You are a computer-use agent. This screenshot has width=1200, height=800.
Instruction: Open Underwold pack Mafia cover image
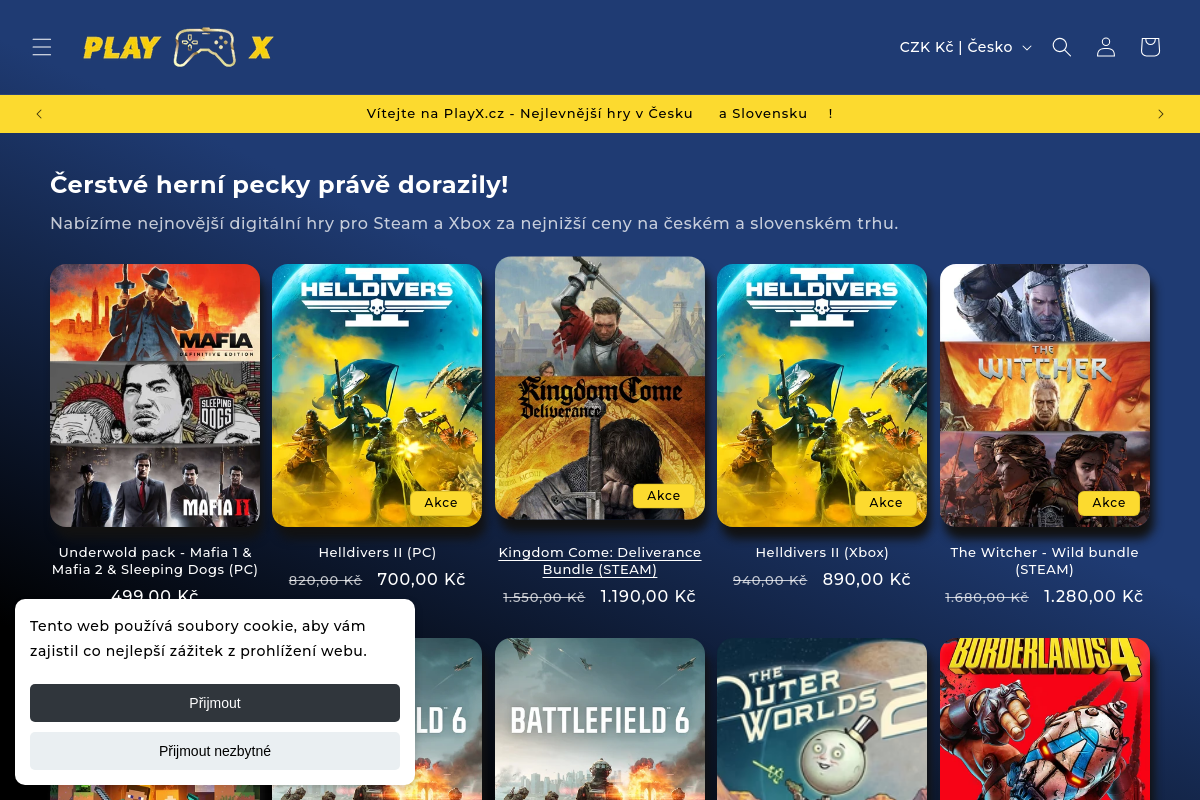click(x=155, y=395)
